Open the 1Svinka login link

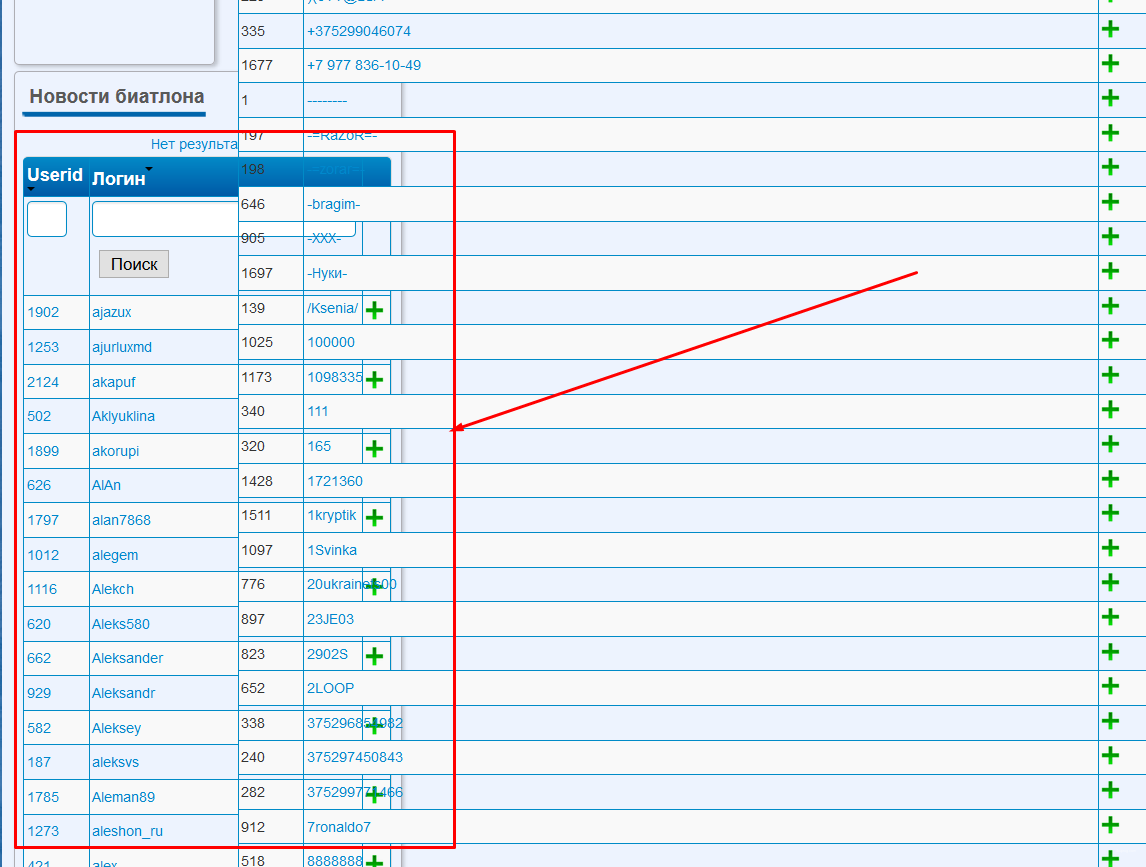click(332, 550)
